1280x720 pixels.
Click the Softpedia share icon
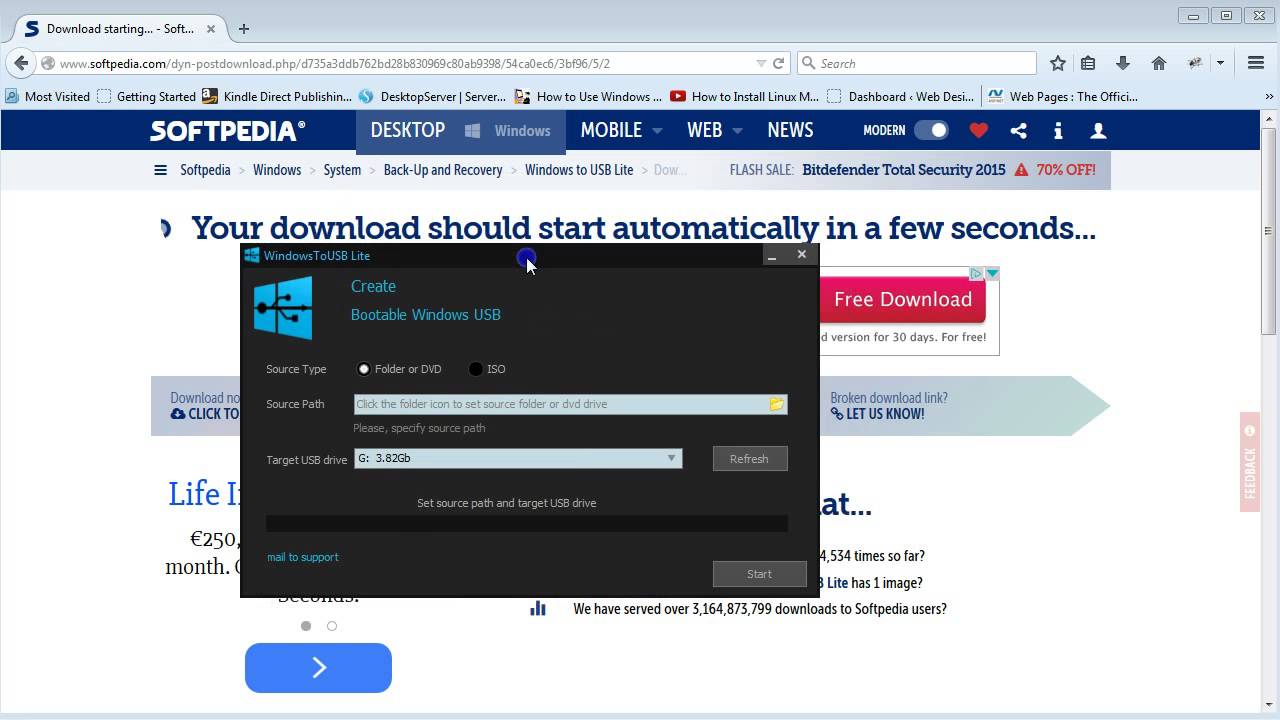point(1018,131)
